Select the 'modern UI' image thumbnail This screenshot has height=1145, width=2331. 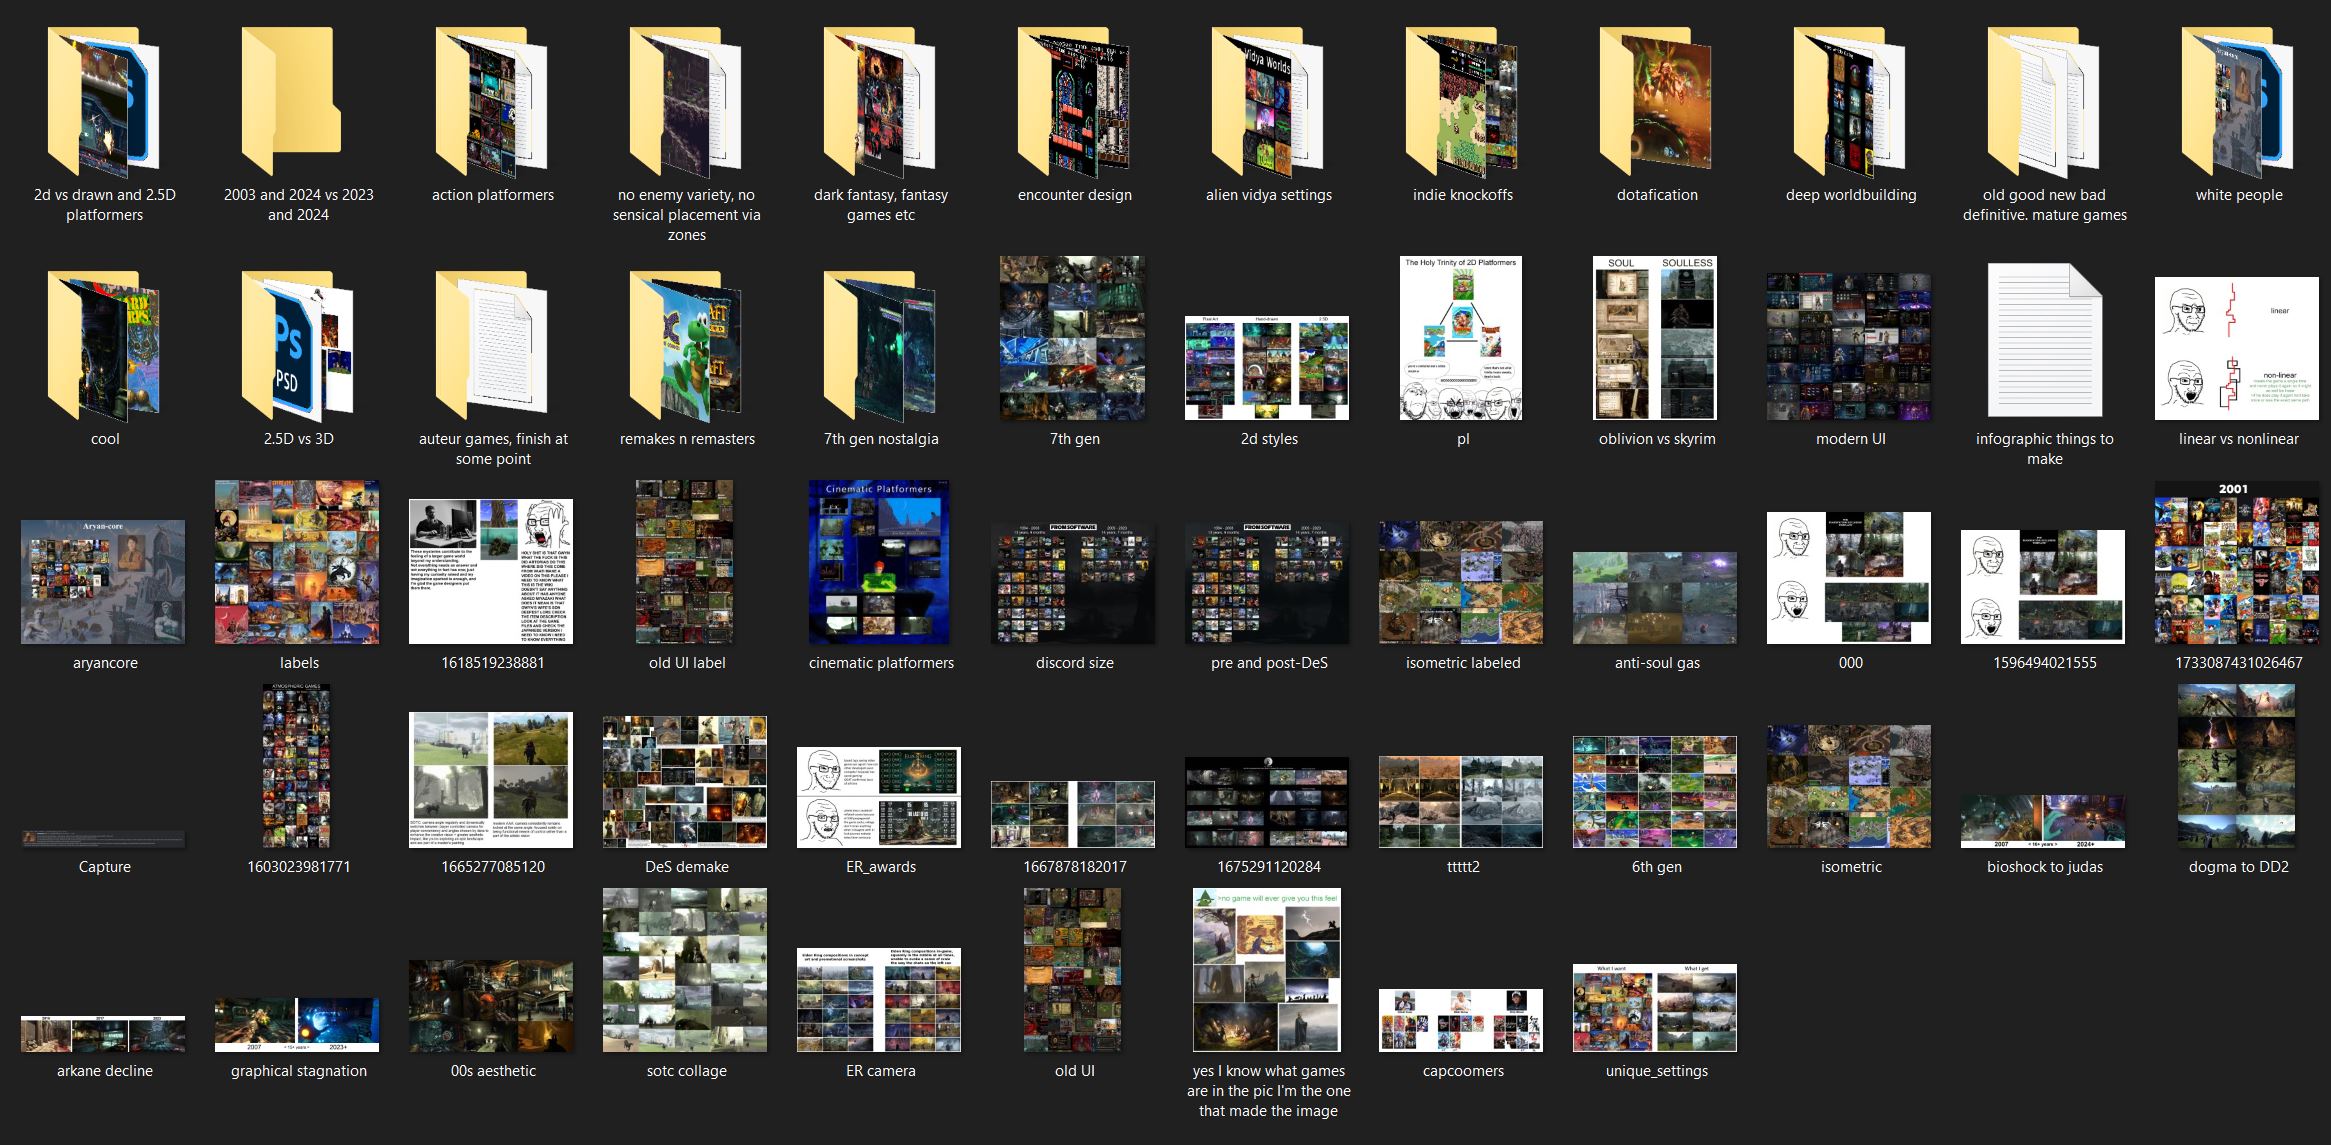click(1849, 346)
